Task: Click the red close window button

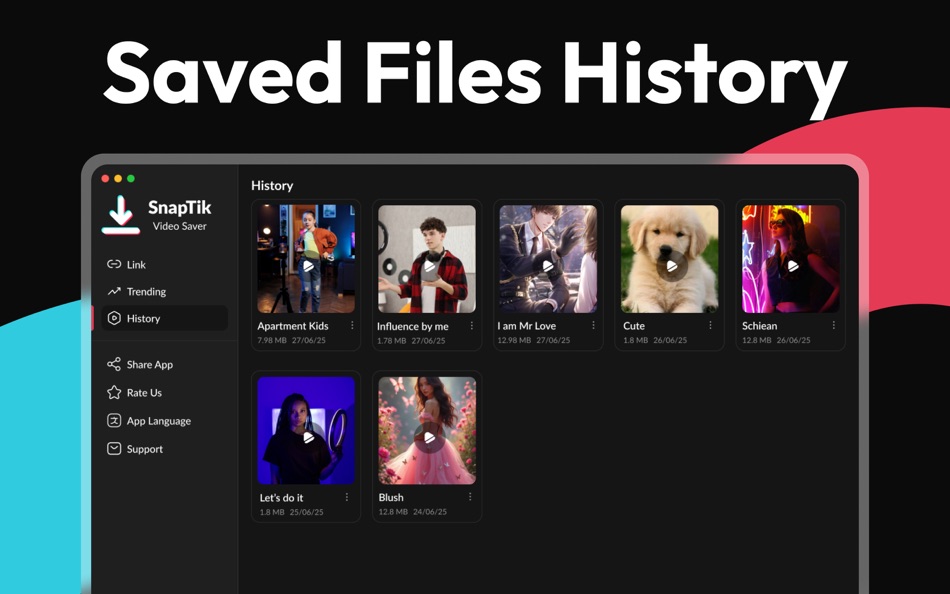Action: click(105, 178)
